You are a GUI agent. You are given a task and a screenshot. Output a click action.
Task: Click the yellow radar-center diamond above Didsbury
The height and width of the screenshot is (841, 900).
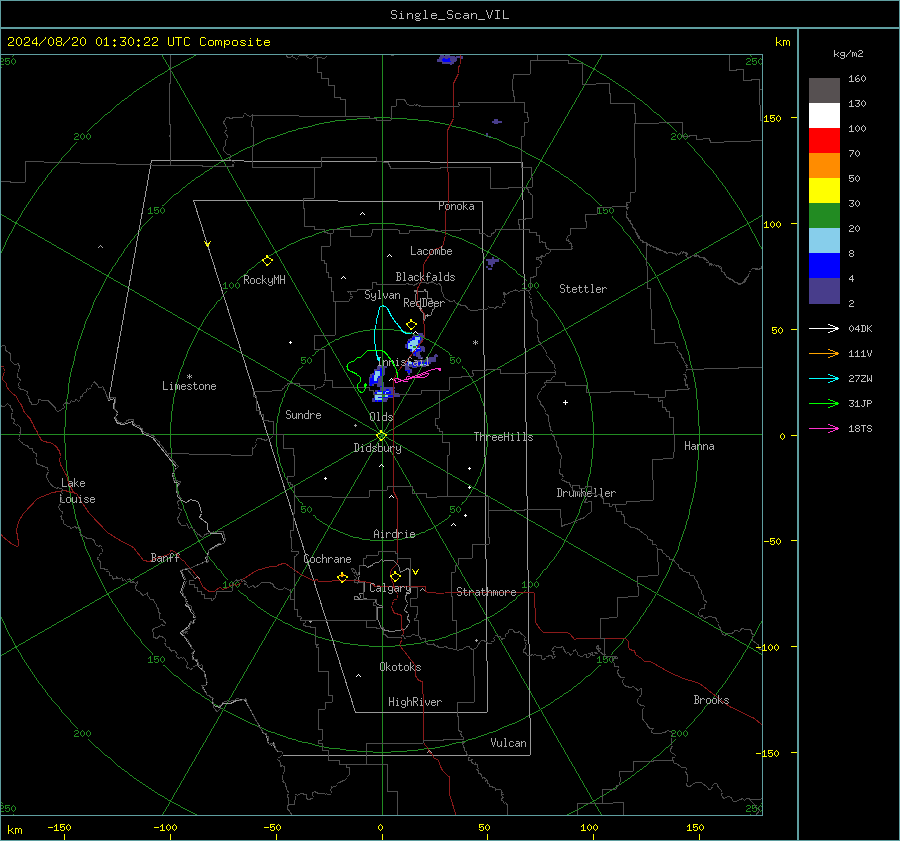381,436
